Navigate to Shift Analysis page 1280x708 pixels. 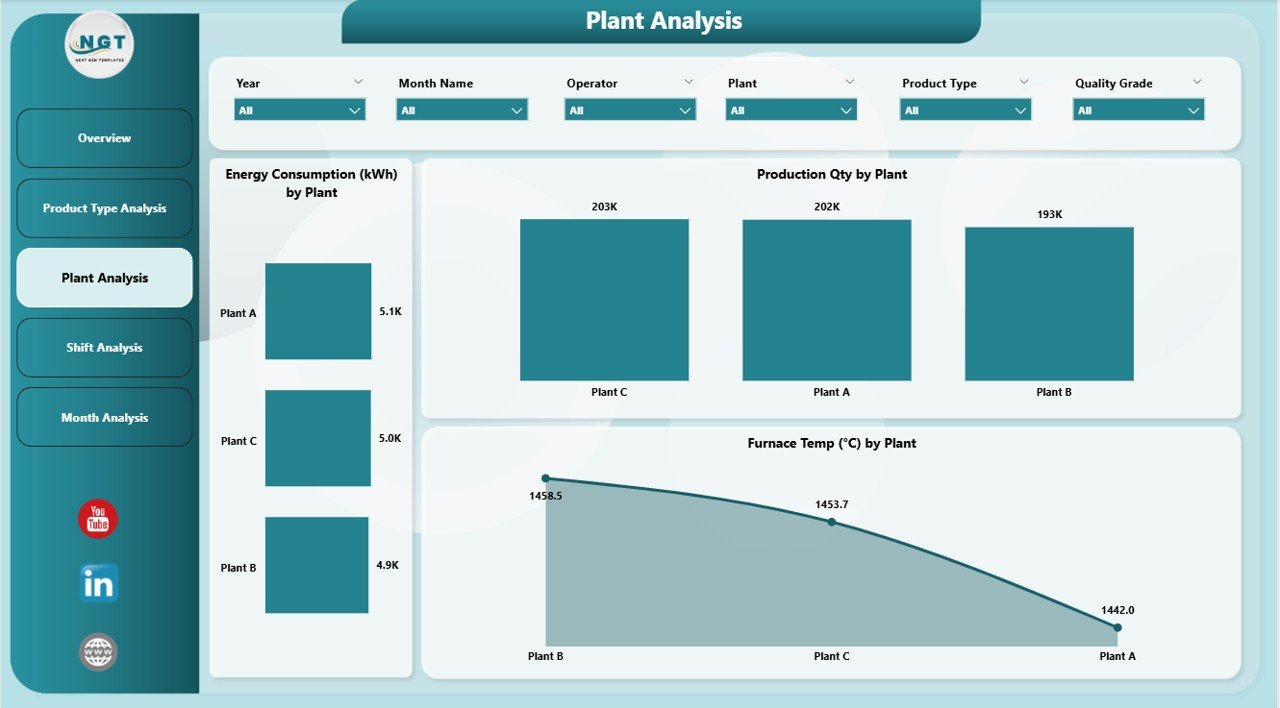coord(104,347)
